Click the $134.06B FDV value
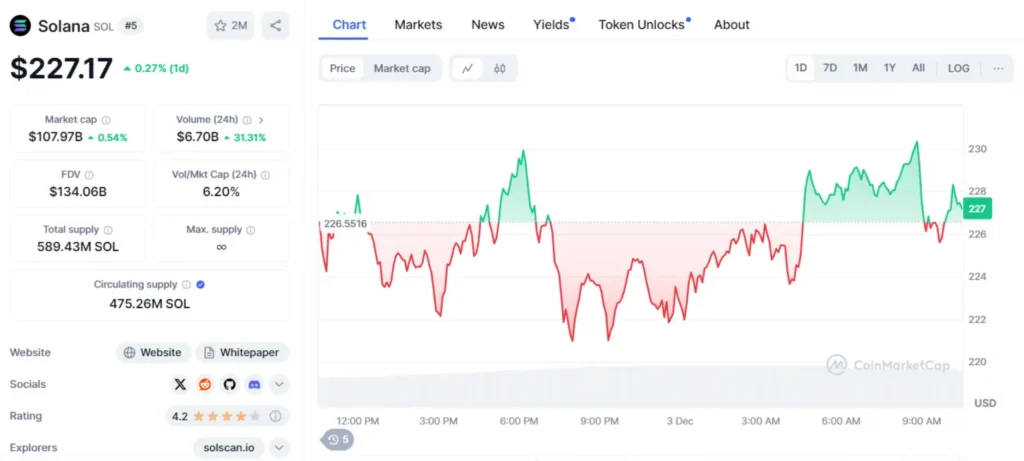 (78, 192)
